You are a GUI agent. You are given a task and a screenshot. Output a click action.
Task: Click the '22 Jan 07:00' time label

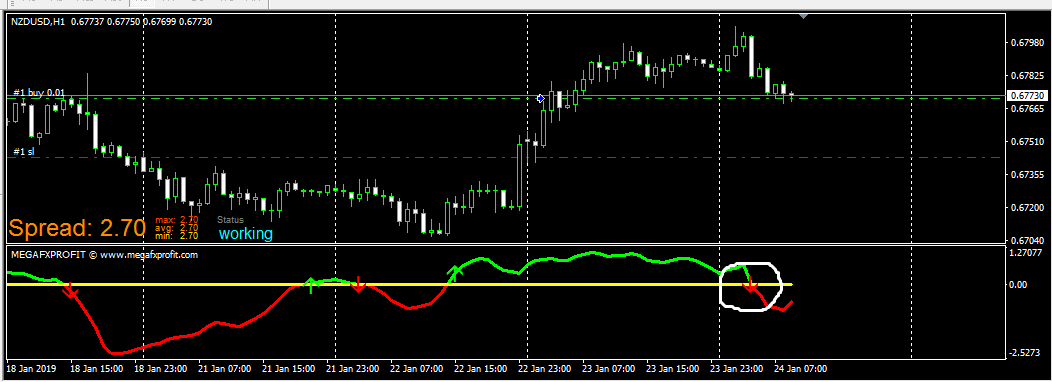(417, 369)
